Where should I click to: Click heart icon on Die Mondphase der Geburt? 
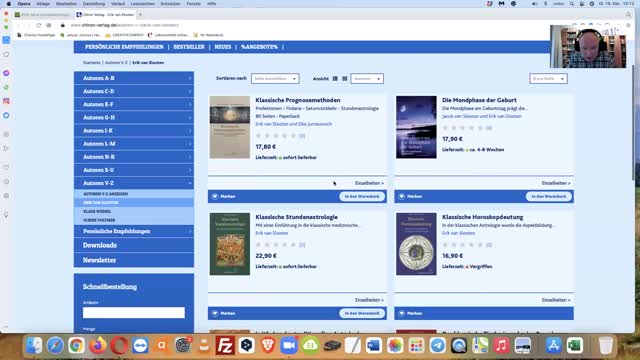pyautogui.click(x=402, y=196)
